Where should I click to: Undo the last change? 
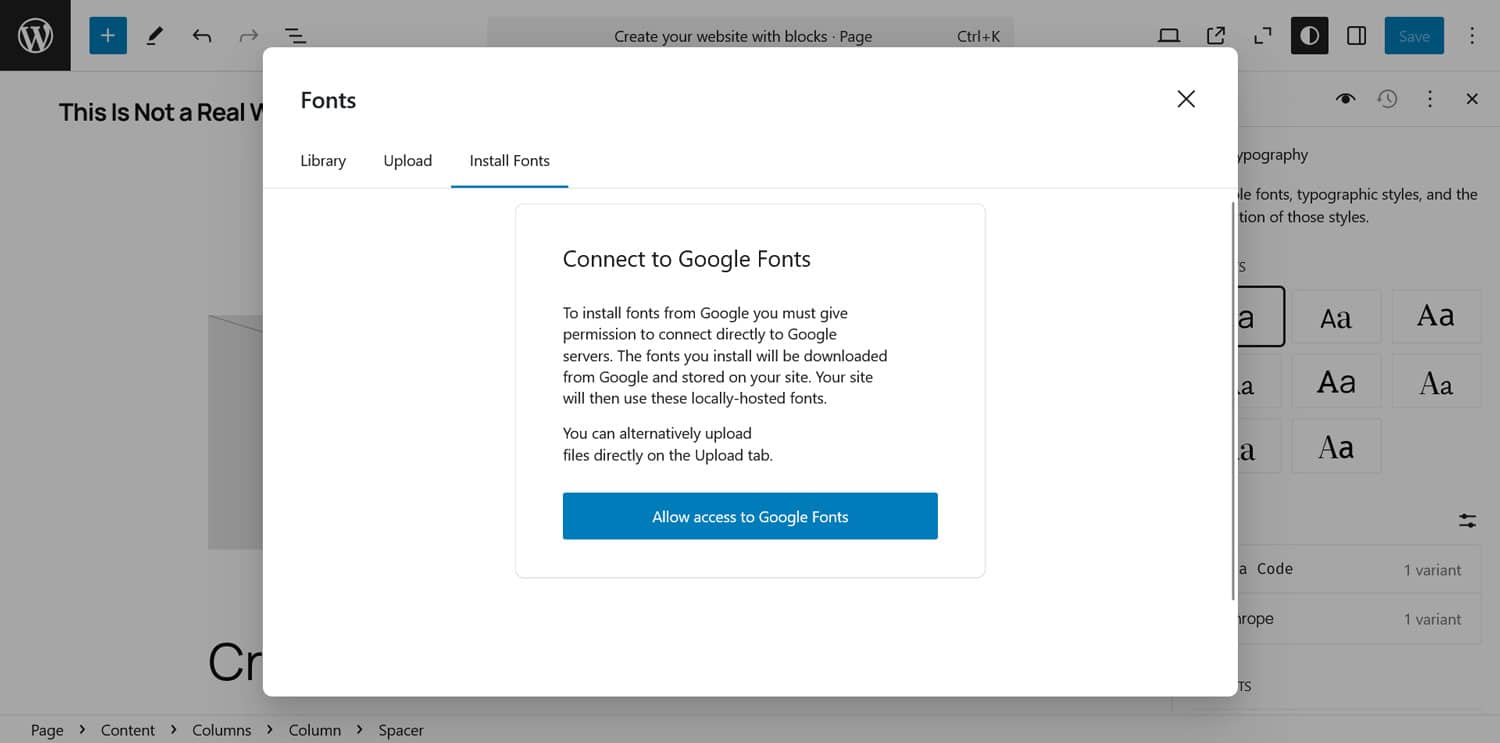[x=202, y=36]
